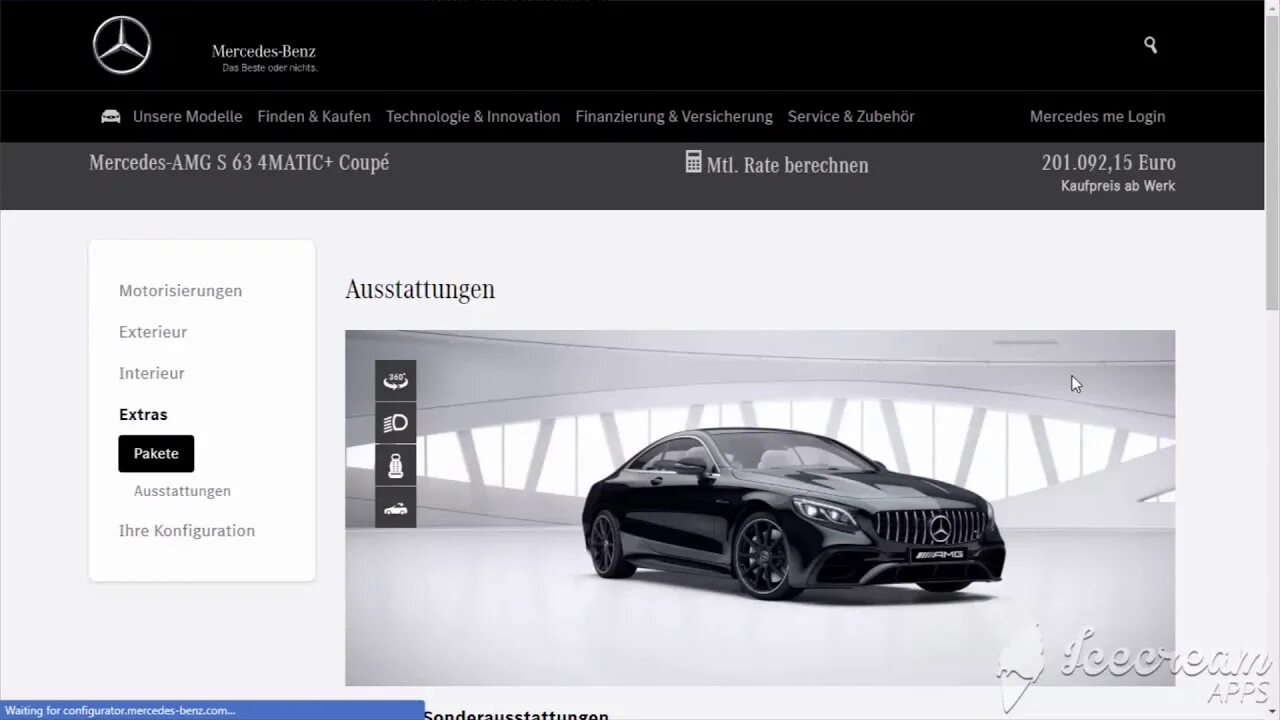Viewport: 1280px width, 720px height.
Task: Toggle the headlights view icon
Action: click(396, 423)
